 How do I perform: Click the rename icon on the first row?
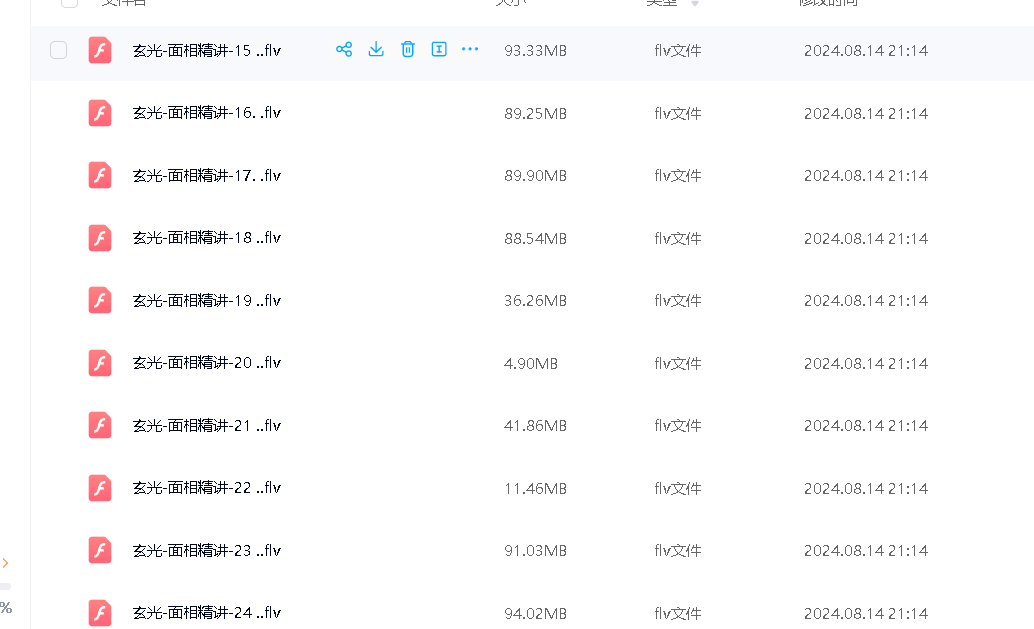pos(439,49)
